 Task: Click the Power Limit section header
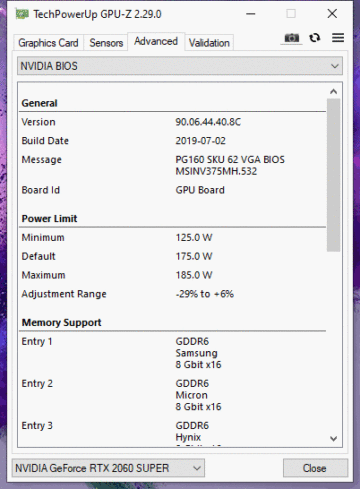[x=49, y=219]
